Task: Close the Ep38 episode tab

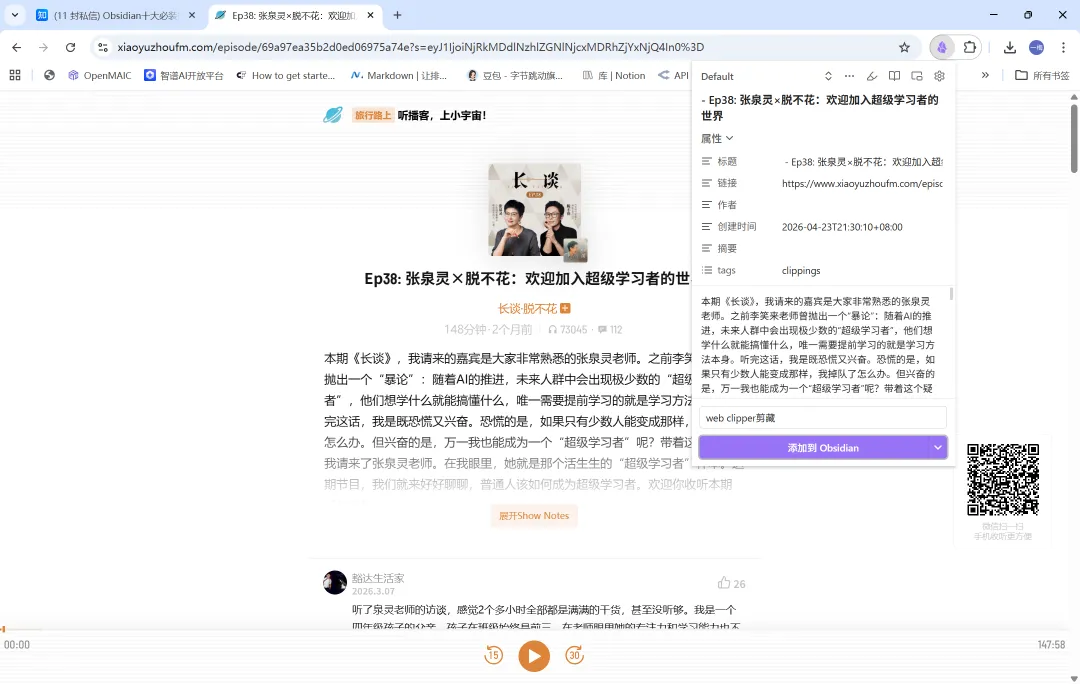Action: point(371,15)
